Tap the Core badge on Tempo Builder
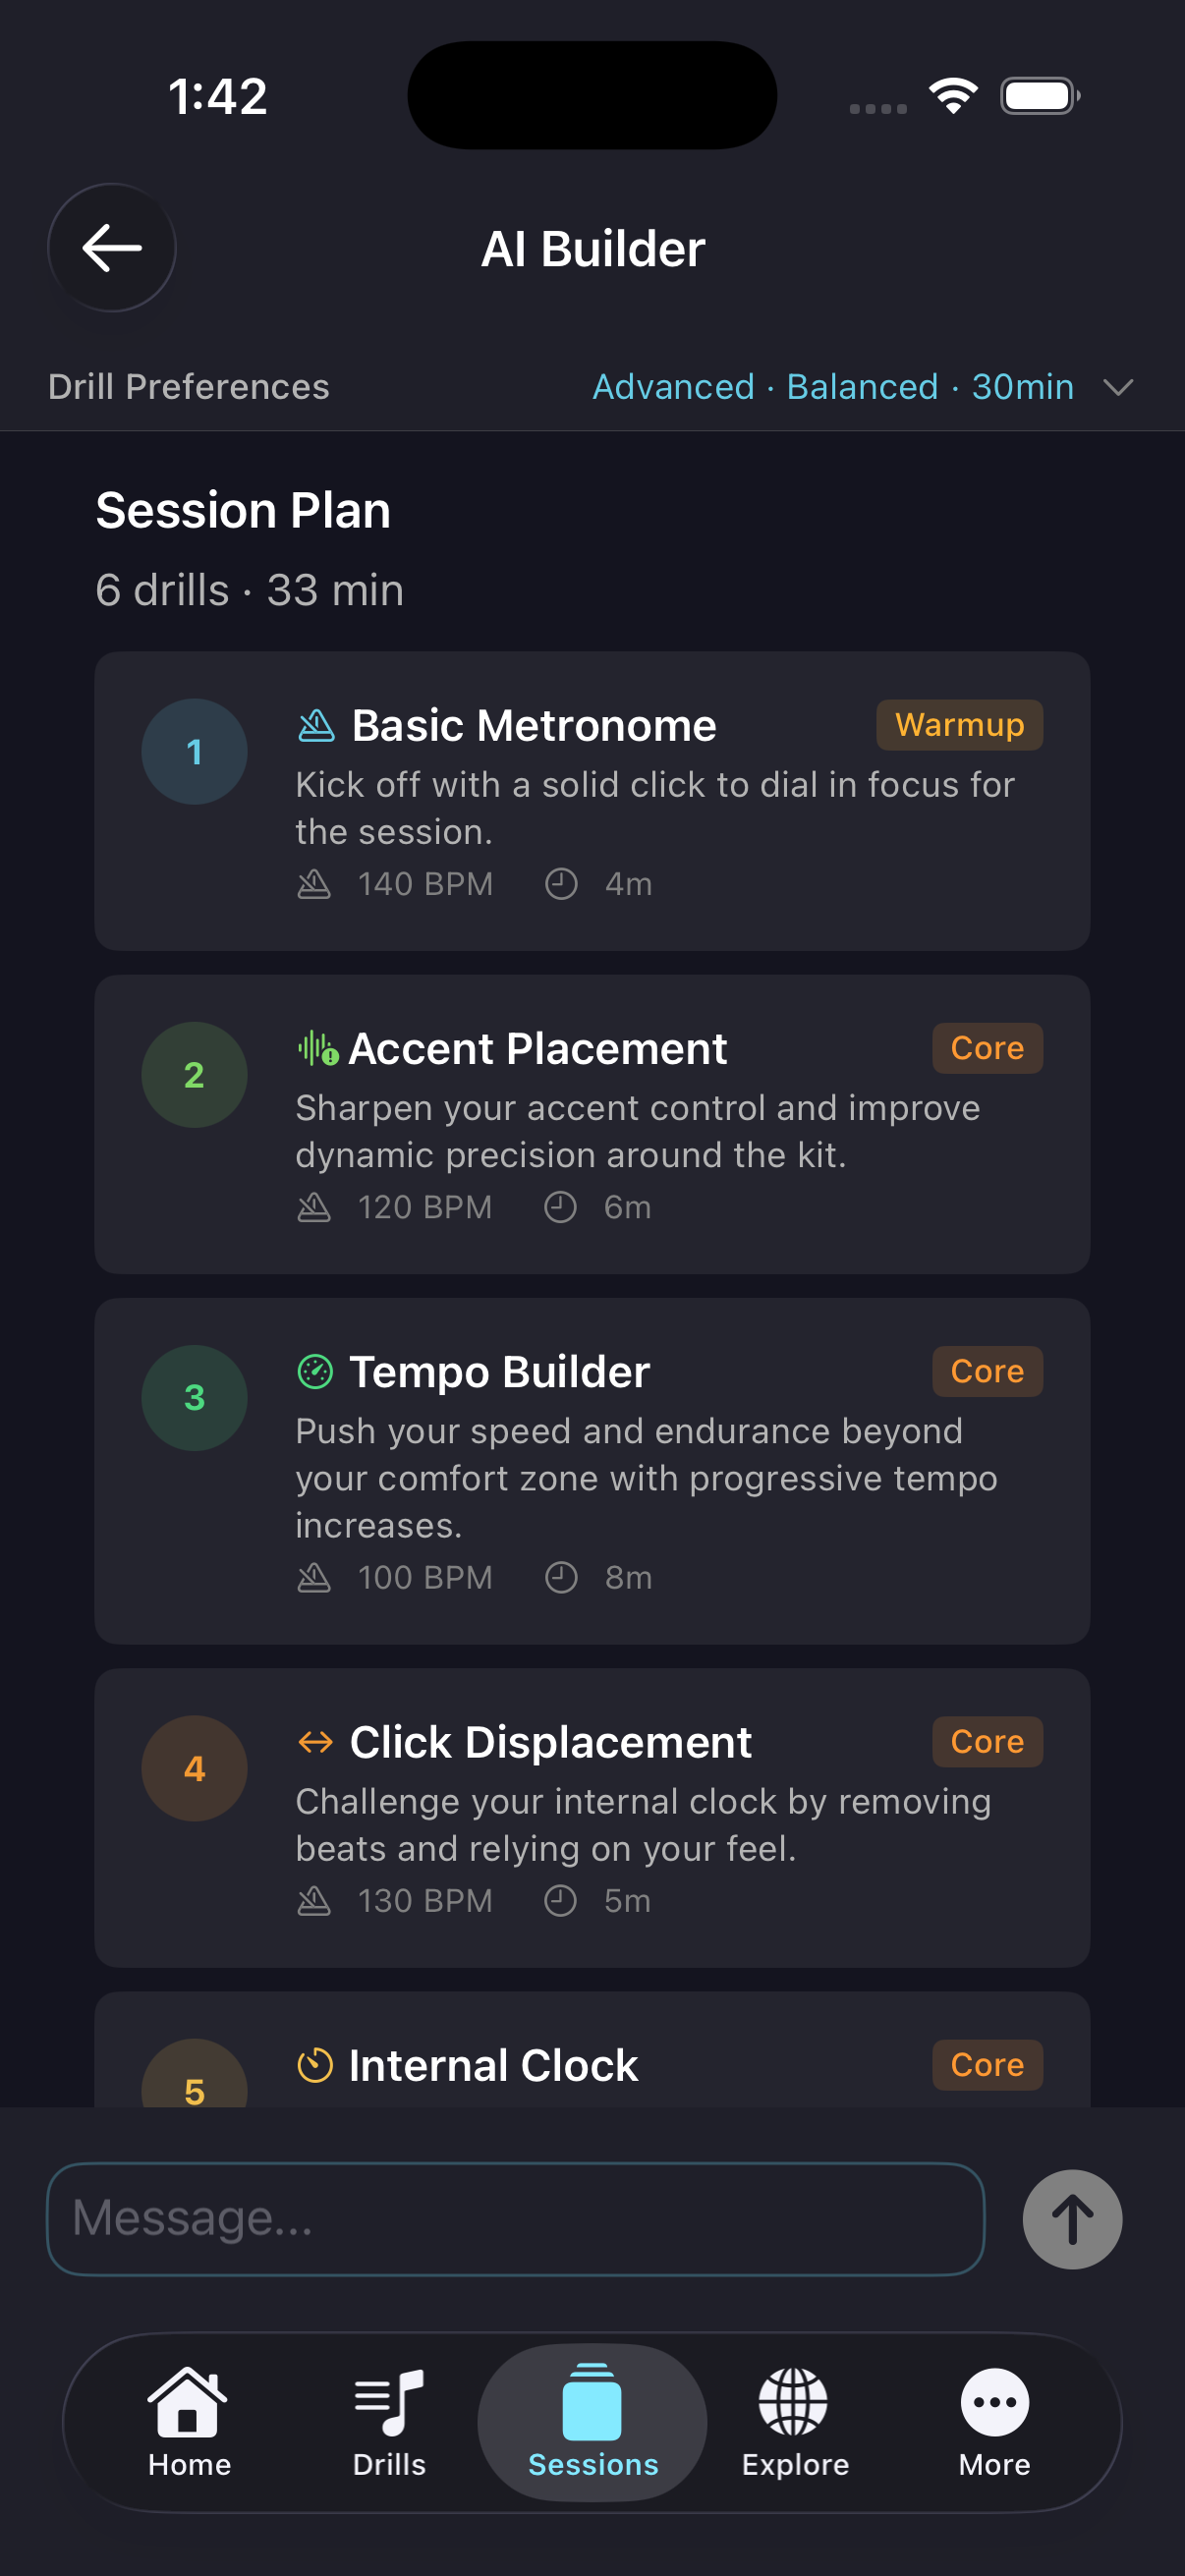1185x2576 pixels. (986, 1371)
